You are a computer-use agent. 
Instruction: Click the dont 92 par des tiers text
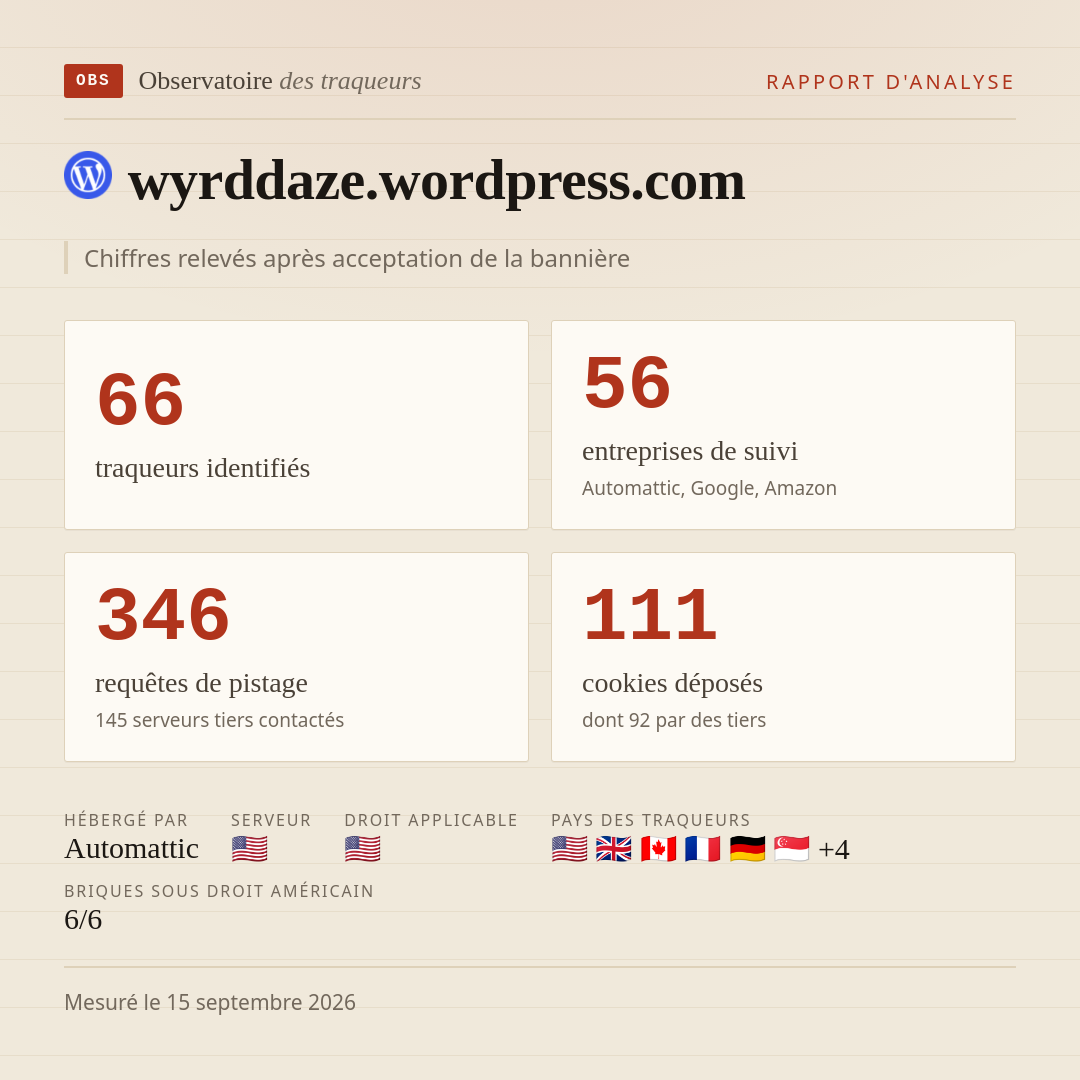click(x=674, y=720)
